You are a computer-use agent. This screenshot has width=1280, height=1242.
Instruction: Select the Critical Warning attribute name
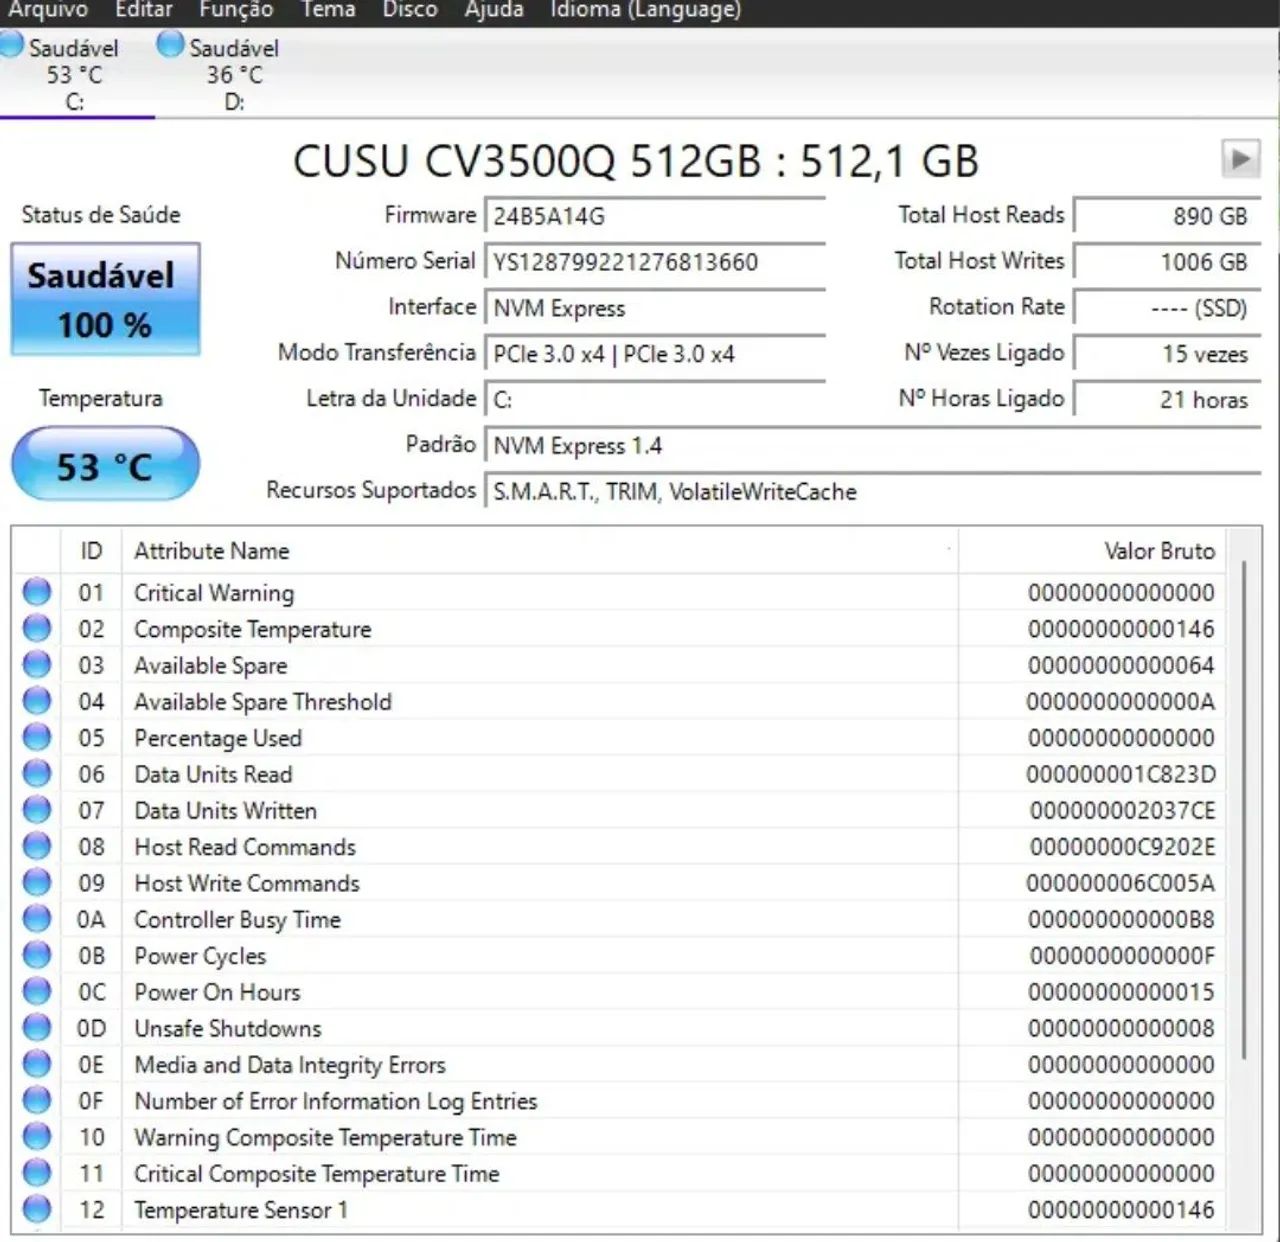coord(214,593)
